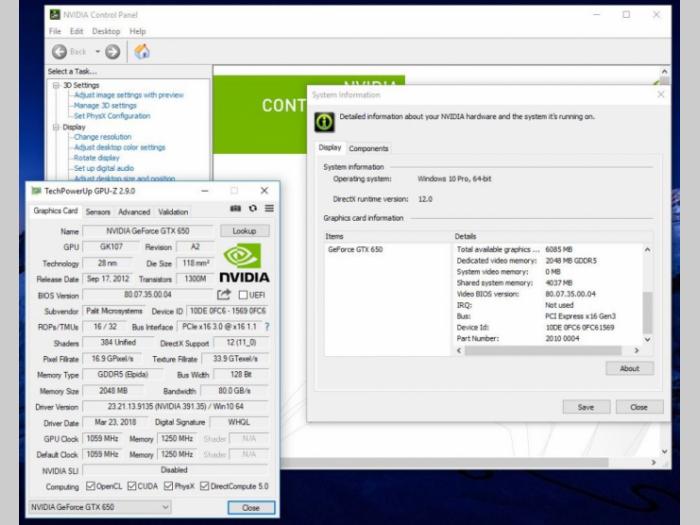
Task: Click the GPU-Z screenshot camera icon
Action: (236, 208)
